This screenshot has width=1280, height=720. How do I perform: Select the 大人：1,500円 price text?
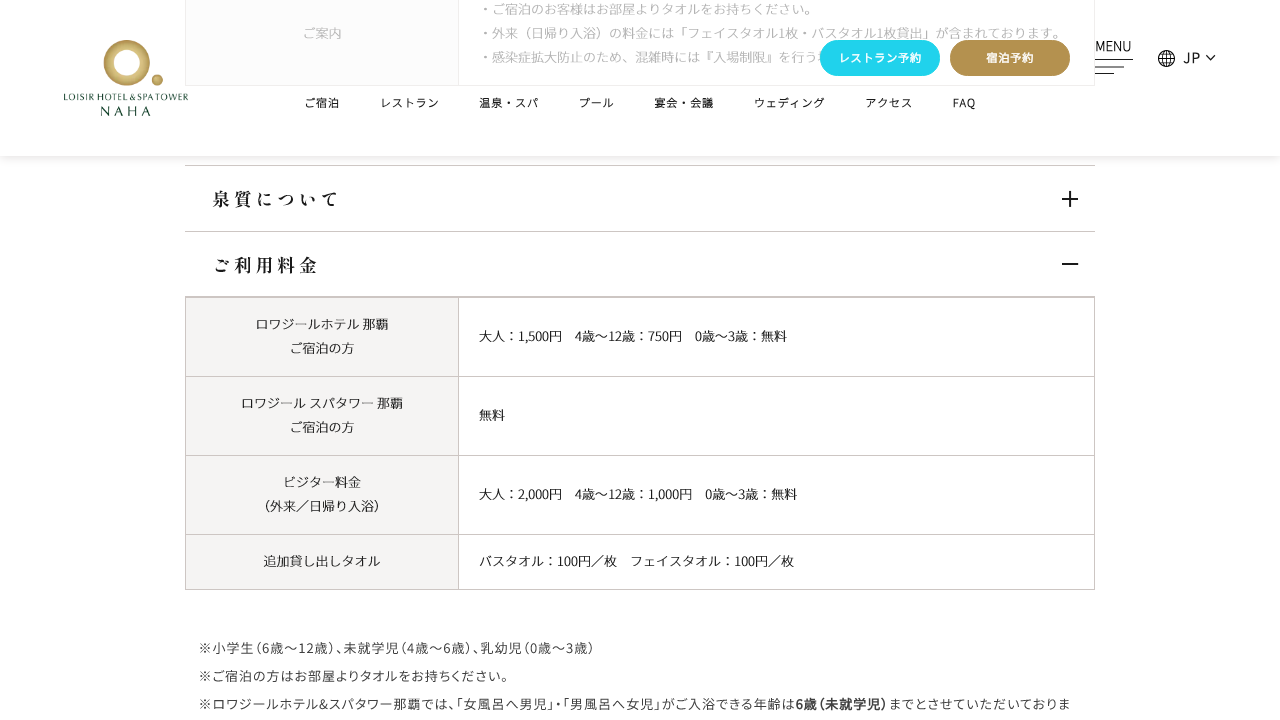[521, 337]
